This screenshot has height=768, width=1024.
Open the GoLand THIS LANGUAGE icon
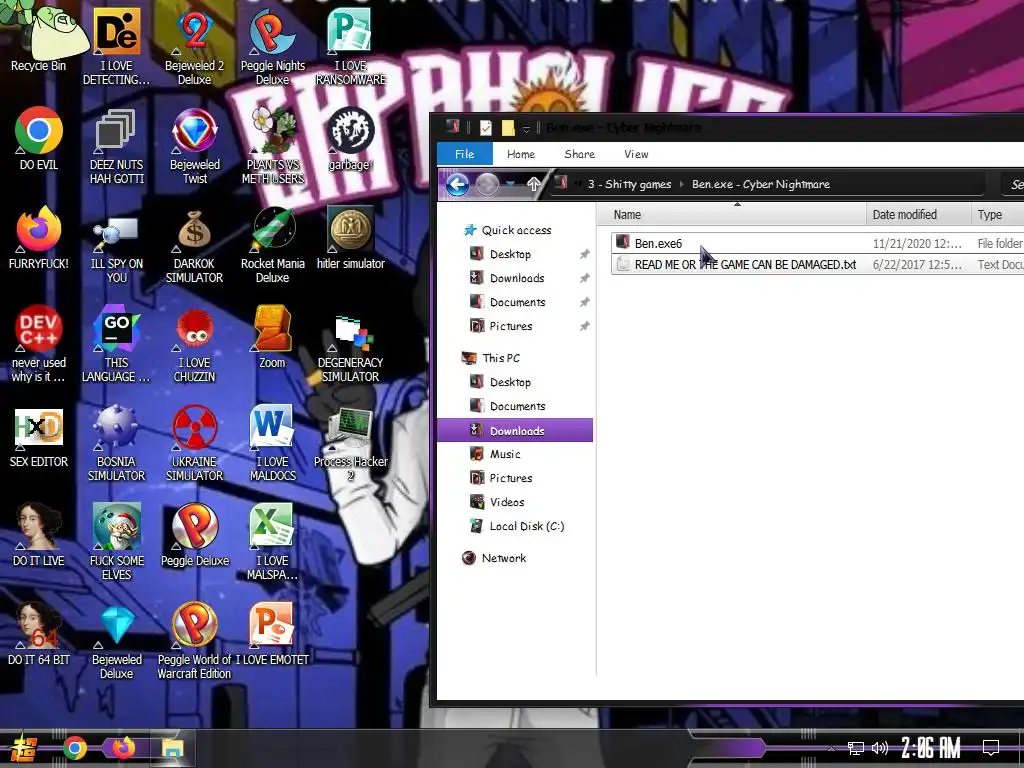116,344
